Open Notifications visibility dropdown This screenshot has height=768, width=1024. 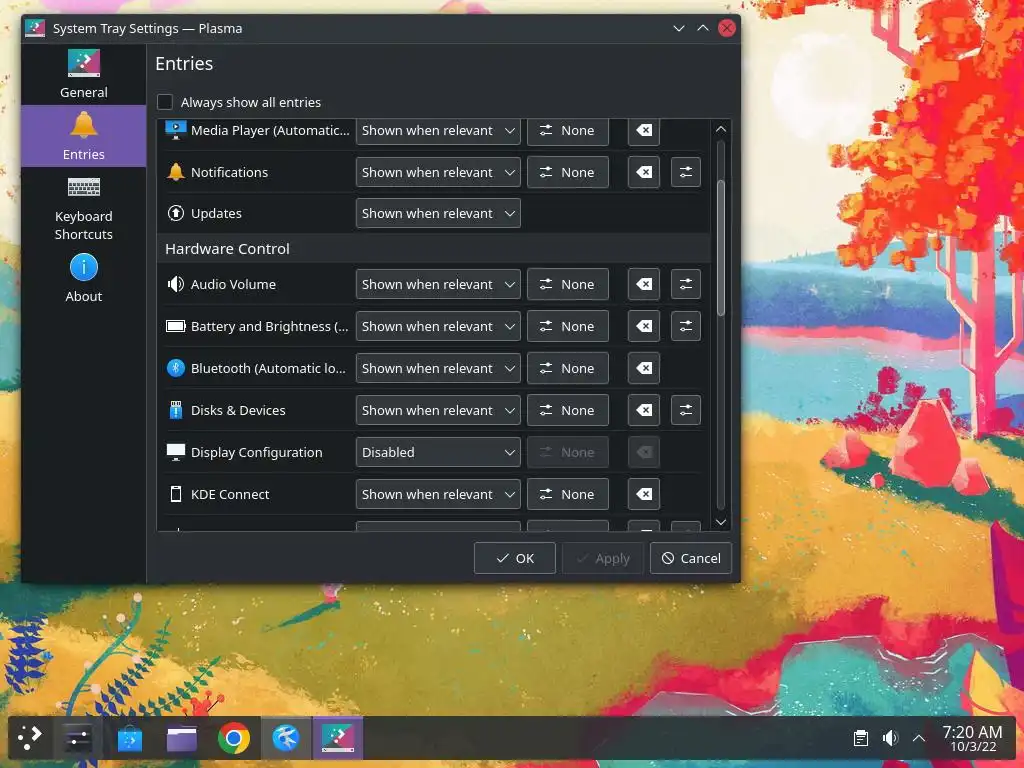click(x=438, y=172)
